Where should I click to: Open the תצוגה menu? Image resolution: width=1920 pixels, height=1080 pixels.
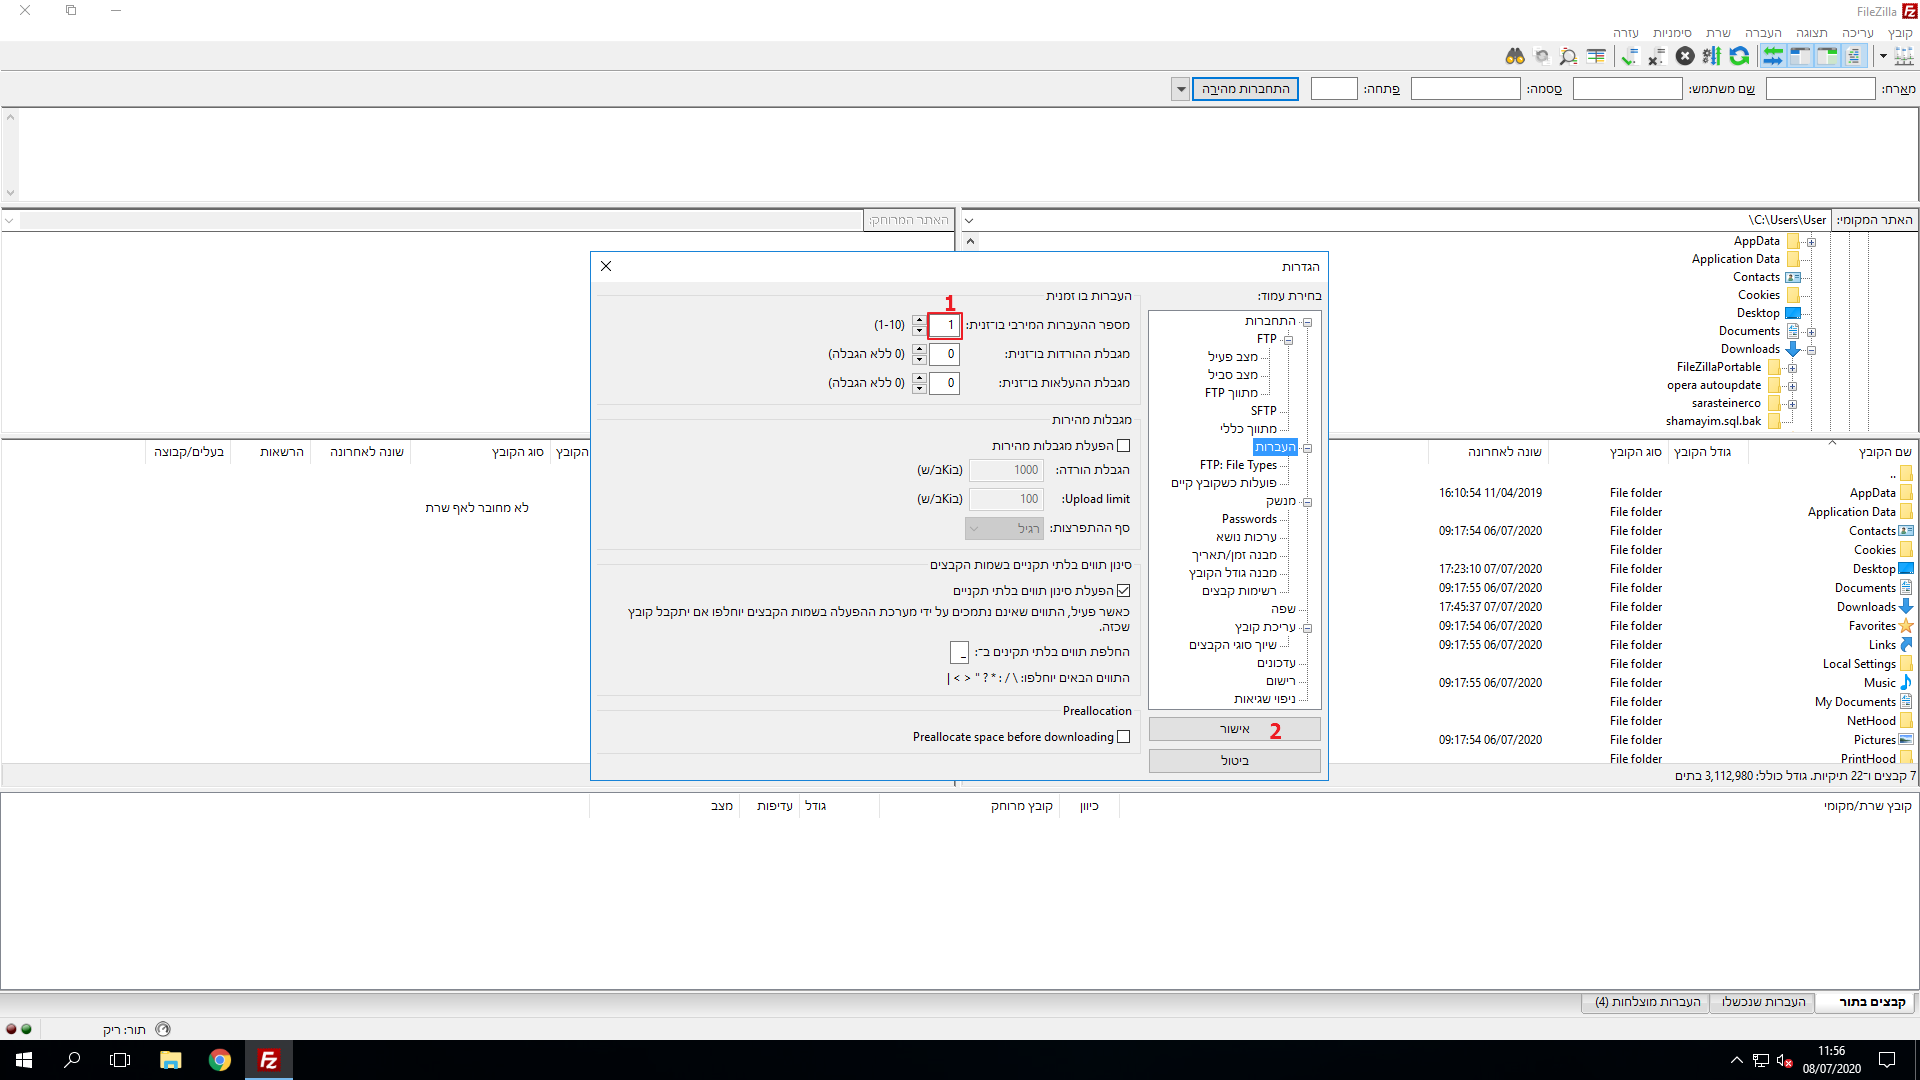1811,33
